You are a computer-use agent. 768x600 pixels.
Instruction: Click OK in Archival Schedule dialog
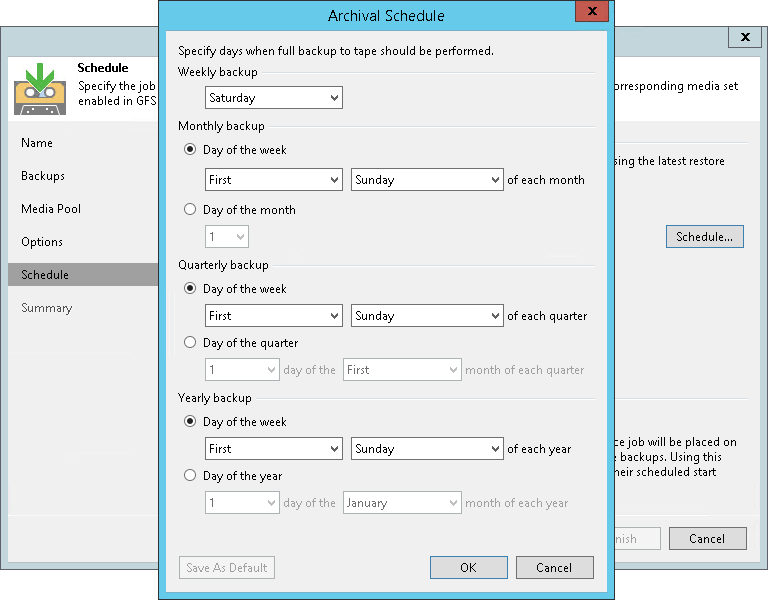click(469, 567)
